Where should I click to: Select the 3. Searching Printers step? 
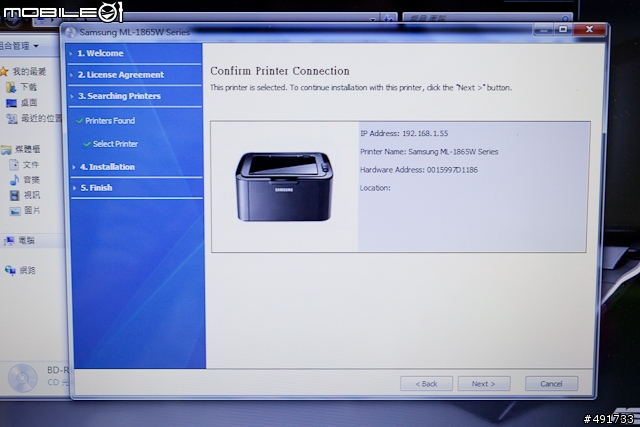pos(119,96)
